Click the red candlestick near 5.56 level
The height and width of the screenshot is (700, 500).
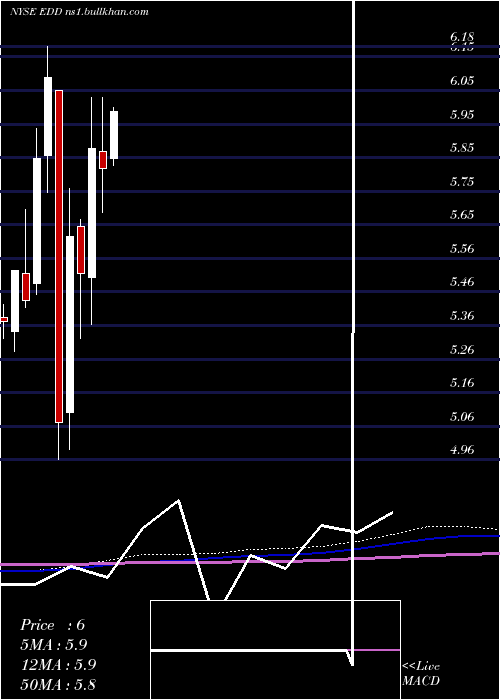81,250
